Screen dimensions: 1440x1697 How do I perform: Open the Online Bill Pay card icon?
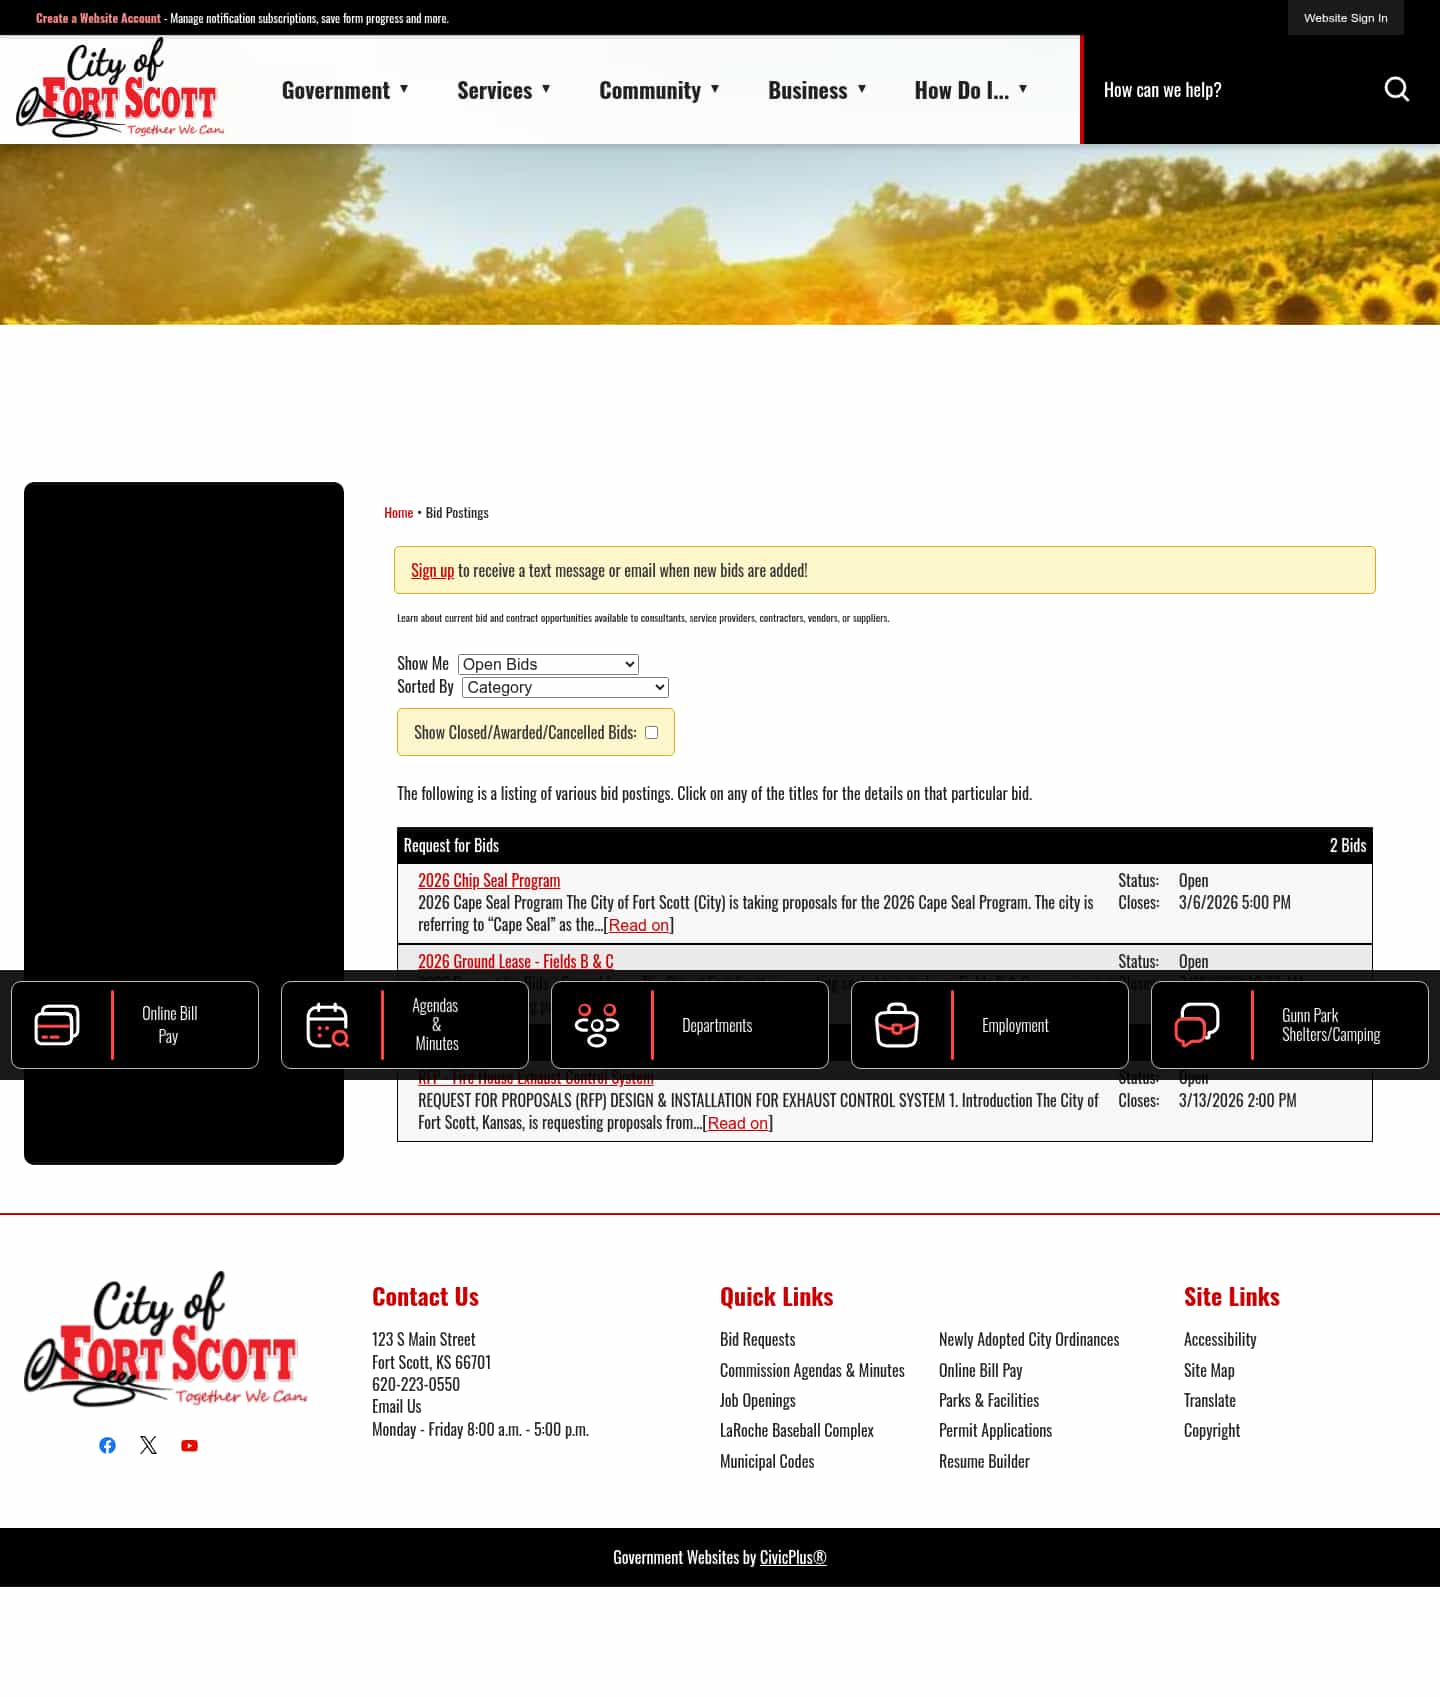click(x=57, y=1025)
